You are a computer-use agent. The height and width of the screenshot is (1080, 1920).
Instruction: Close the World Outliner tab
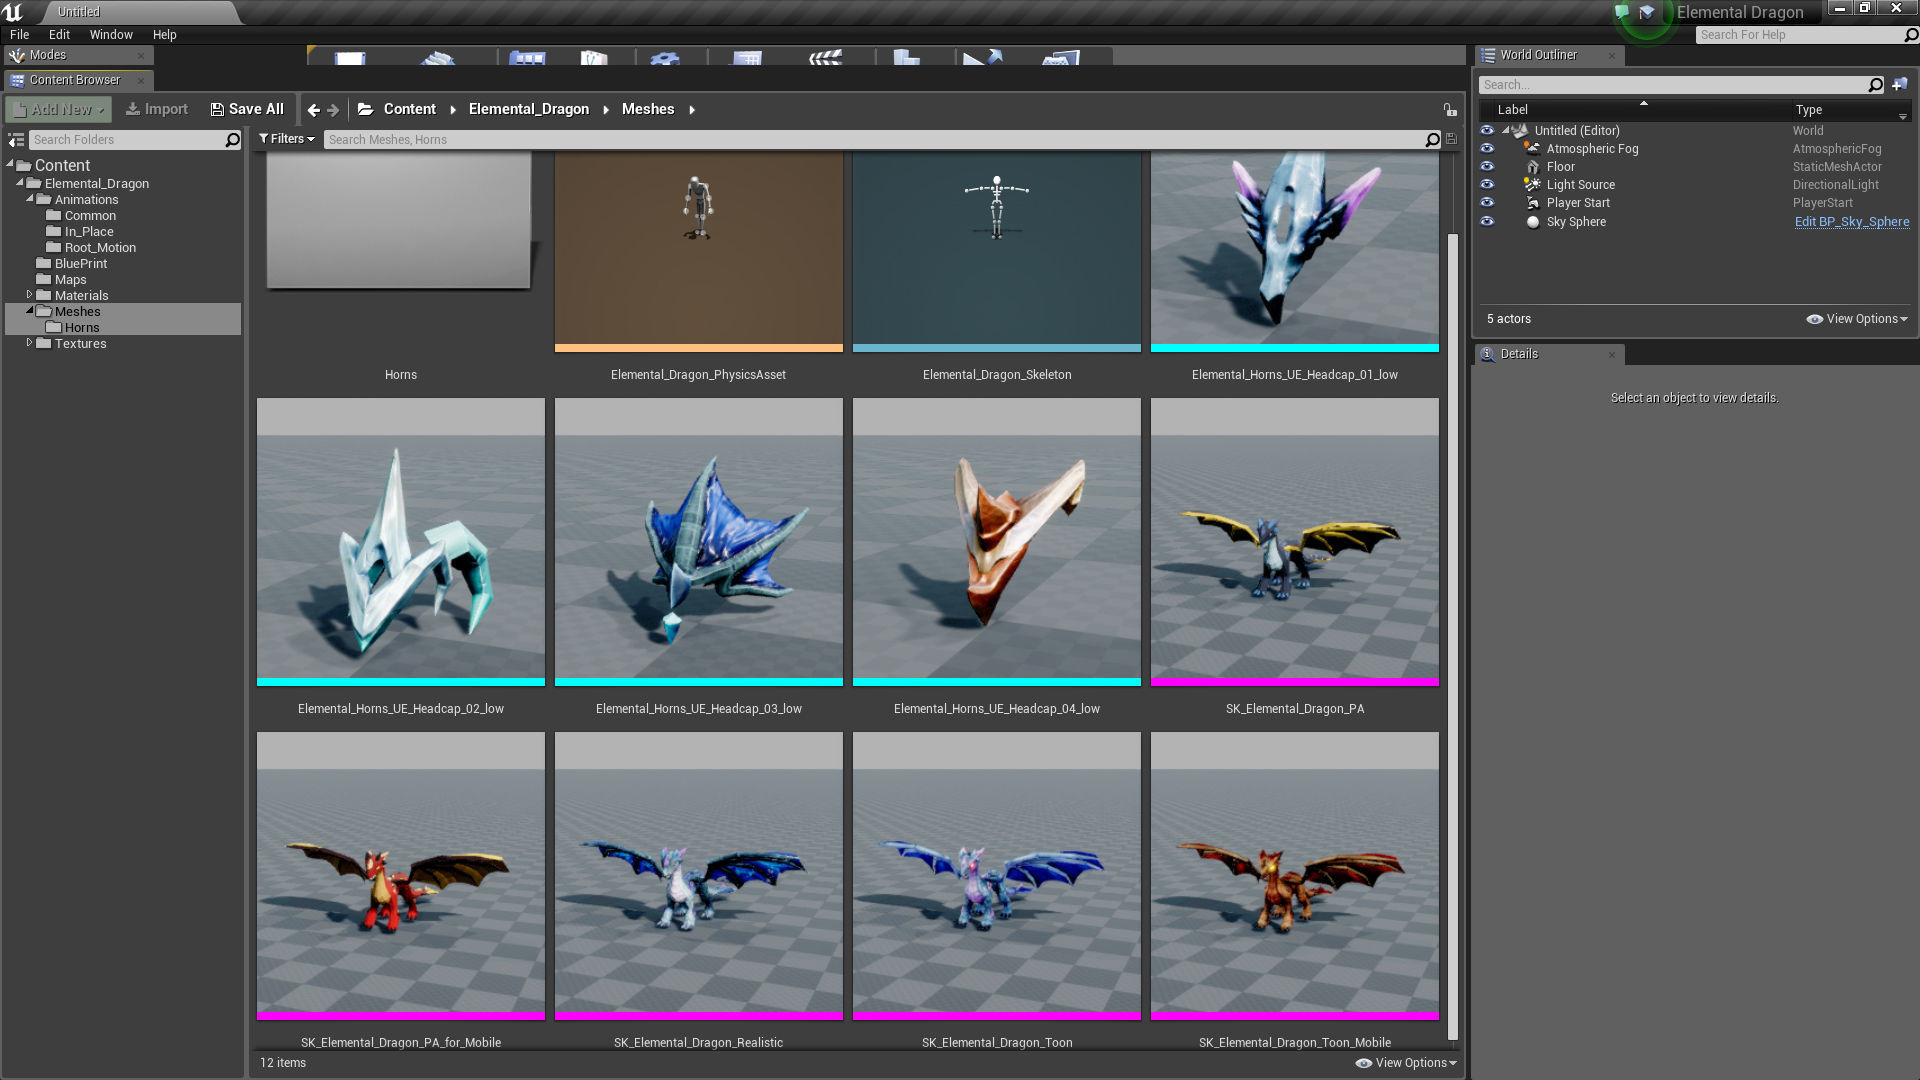point(1612,56)
